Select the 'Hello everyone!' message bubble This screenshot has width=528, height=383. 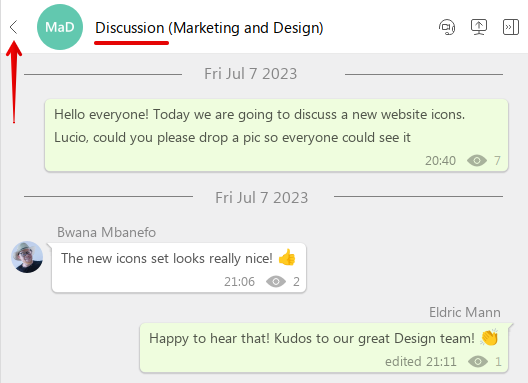(276, 135)
